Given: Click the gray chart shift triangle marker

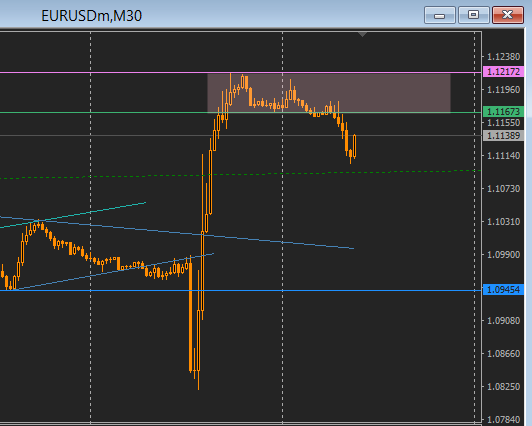Looking at the screenshot, I should point(362,34).
